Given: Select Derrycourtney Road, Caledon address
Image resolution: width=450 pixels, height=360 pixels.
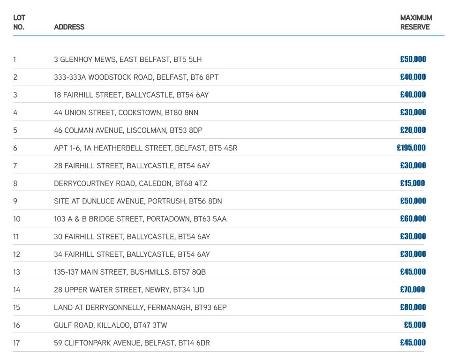Looking at the screenshot, I should (x=130, y=183).
